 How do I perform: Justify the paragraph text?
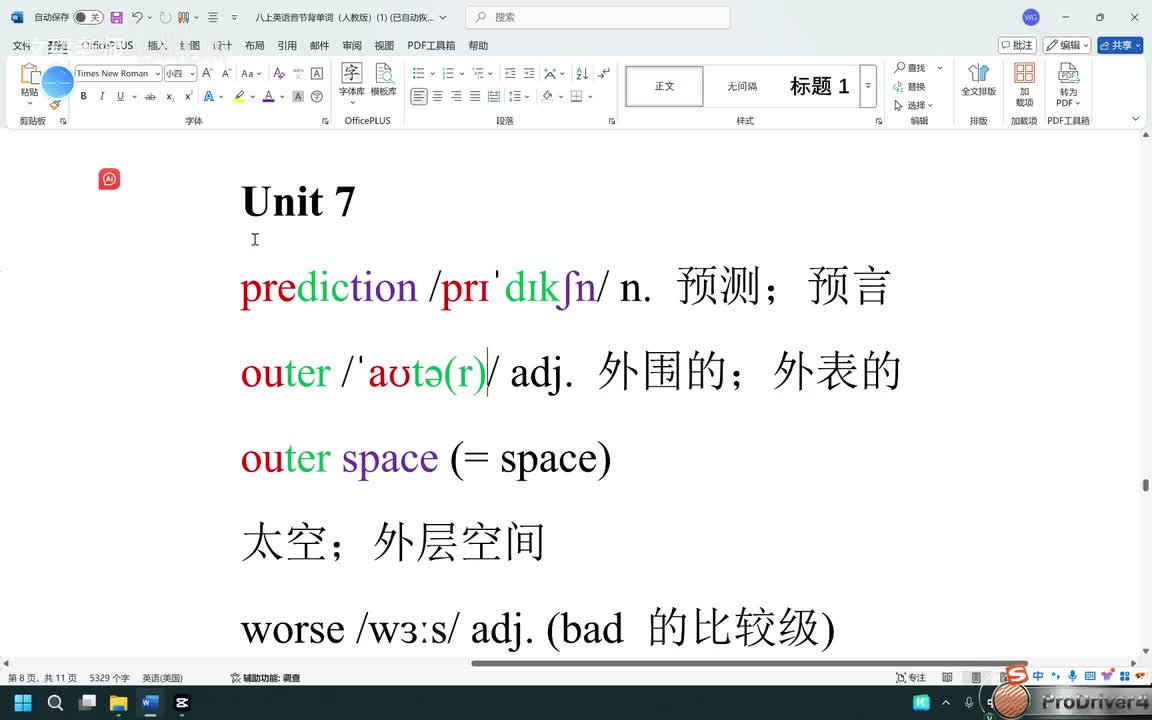(475, 96)
